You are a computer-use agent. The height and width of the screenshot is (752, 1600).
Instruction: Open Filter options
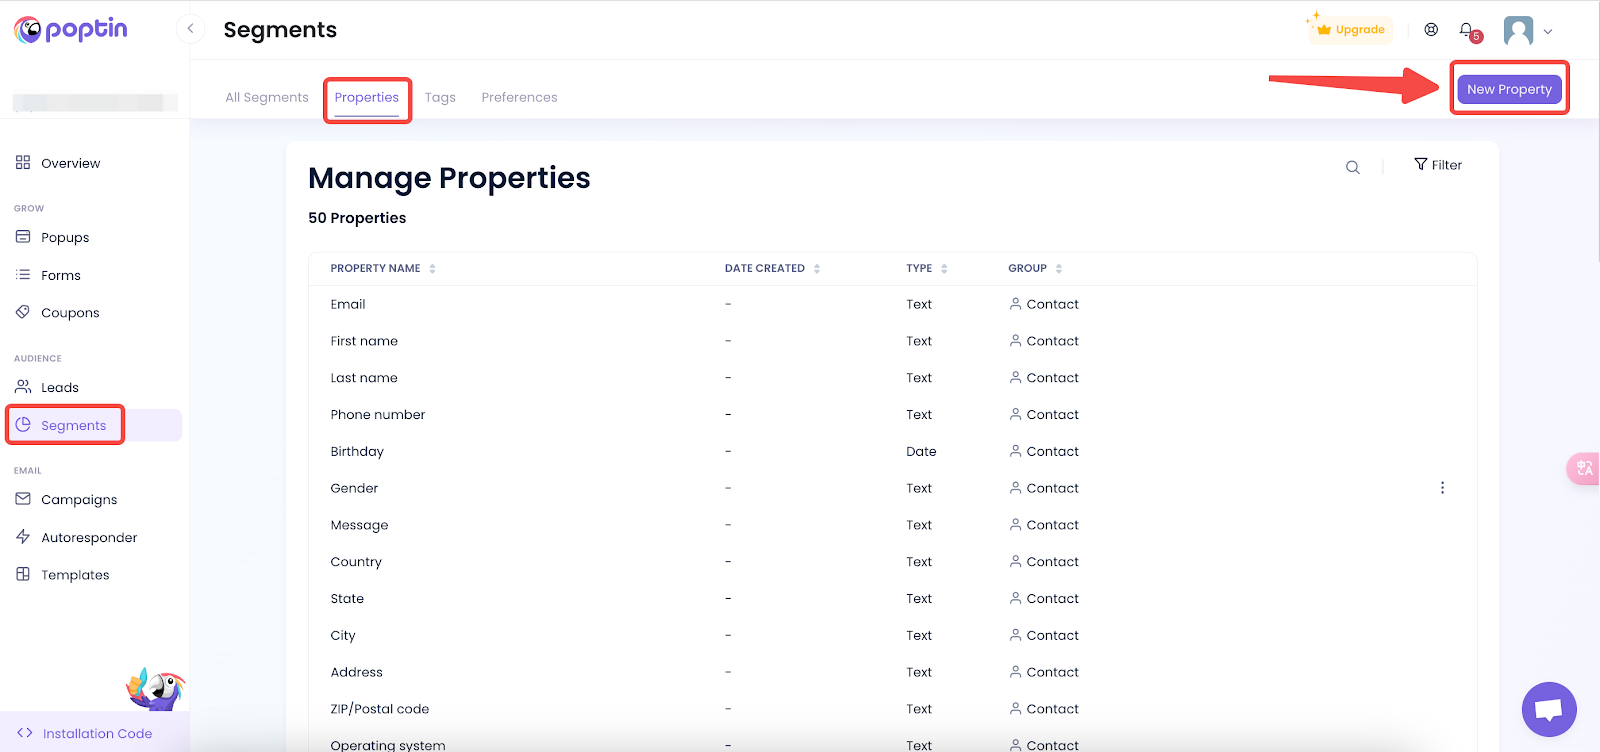pyautogui.click(x=1438, y=165)
